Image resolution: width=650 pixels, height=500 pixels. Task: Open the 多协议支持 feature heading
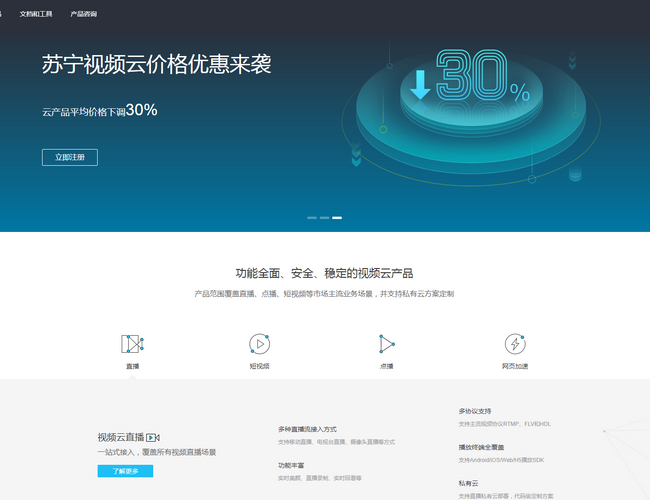coord(475,411)
